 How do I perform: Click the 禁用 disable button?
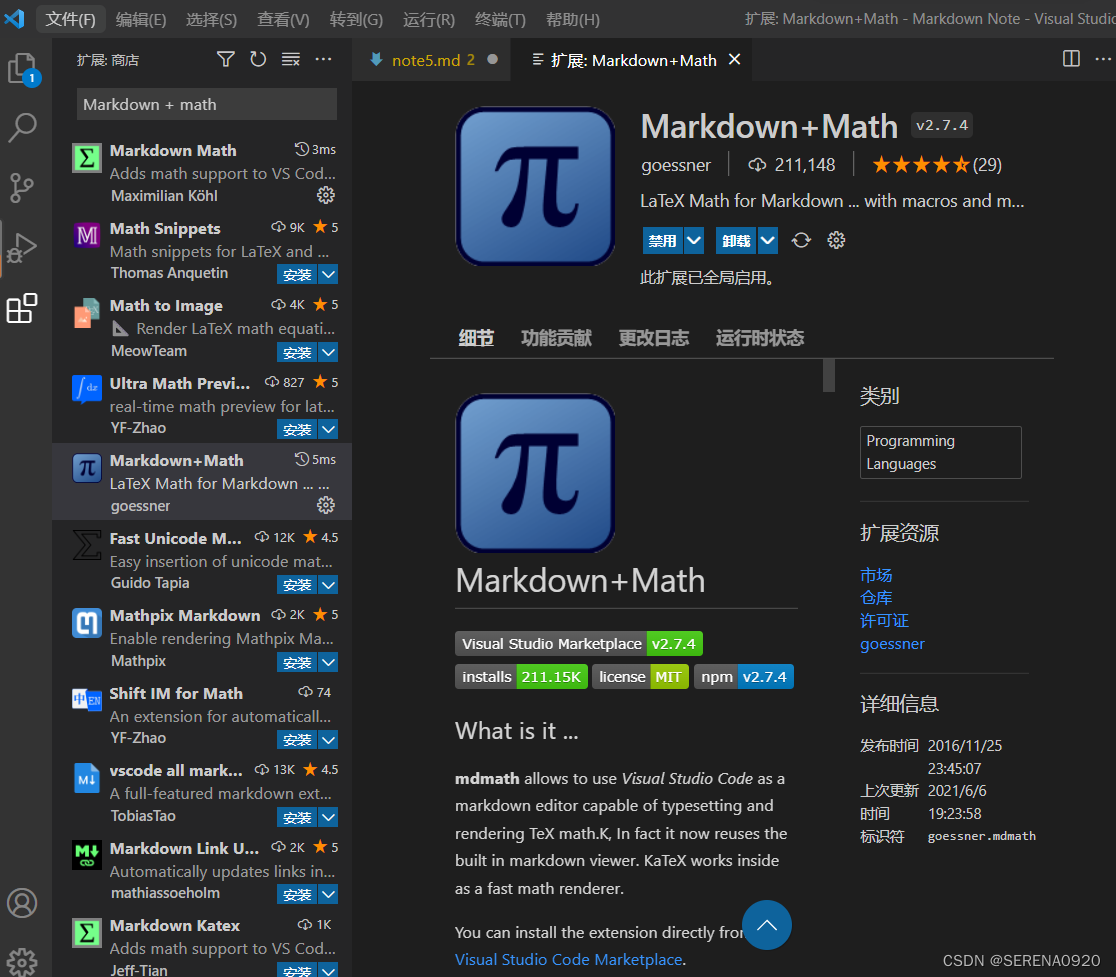pyautogui.click(x=663, y=241)
